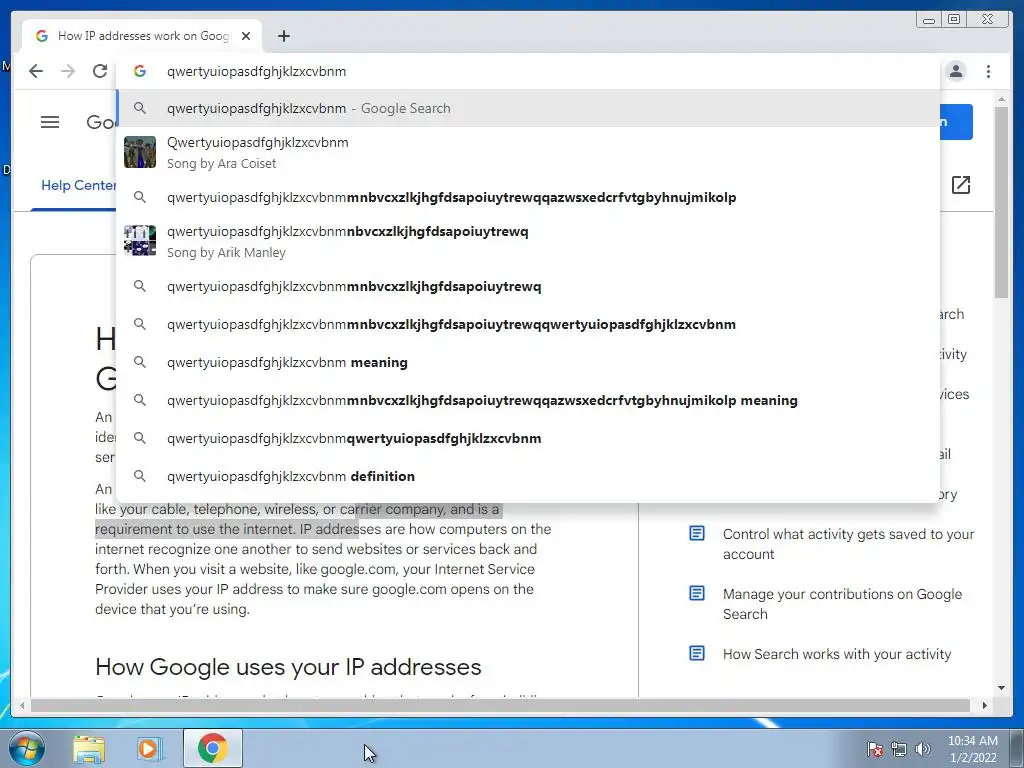Image resolution: width=1024 pixels, height=768 pixels.
Task: Select the 'Song by Ara Coiset' suggestion
Action: tap(528, 152)
